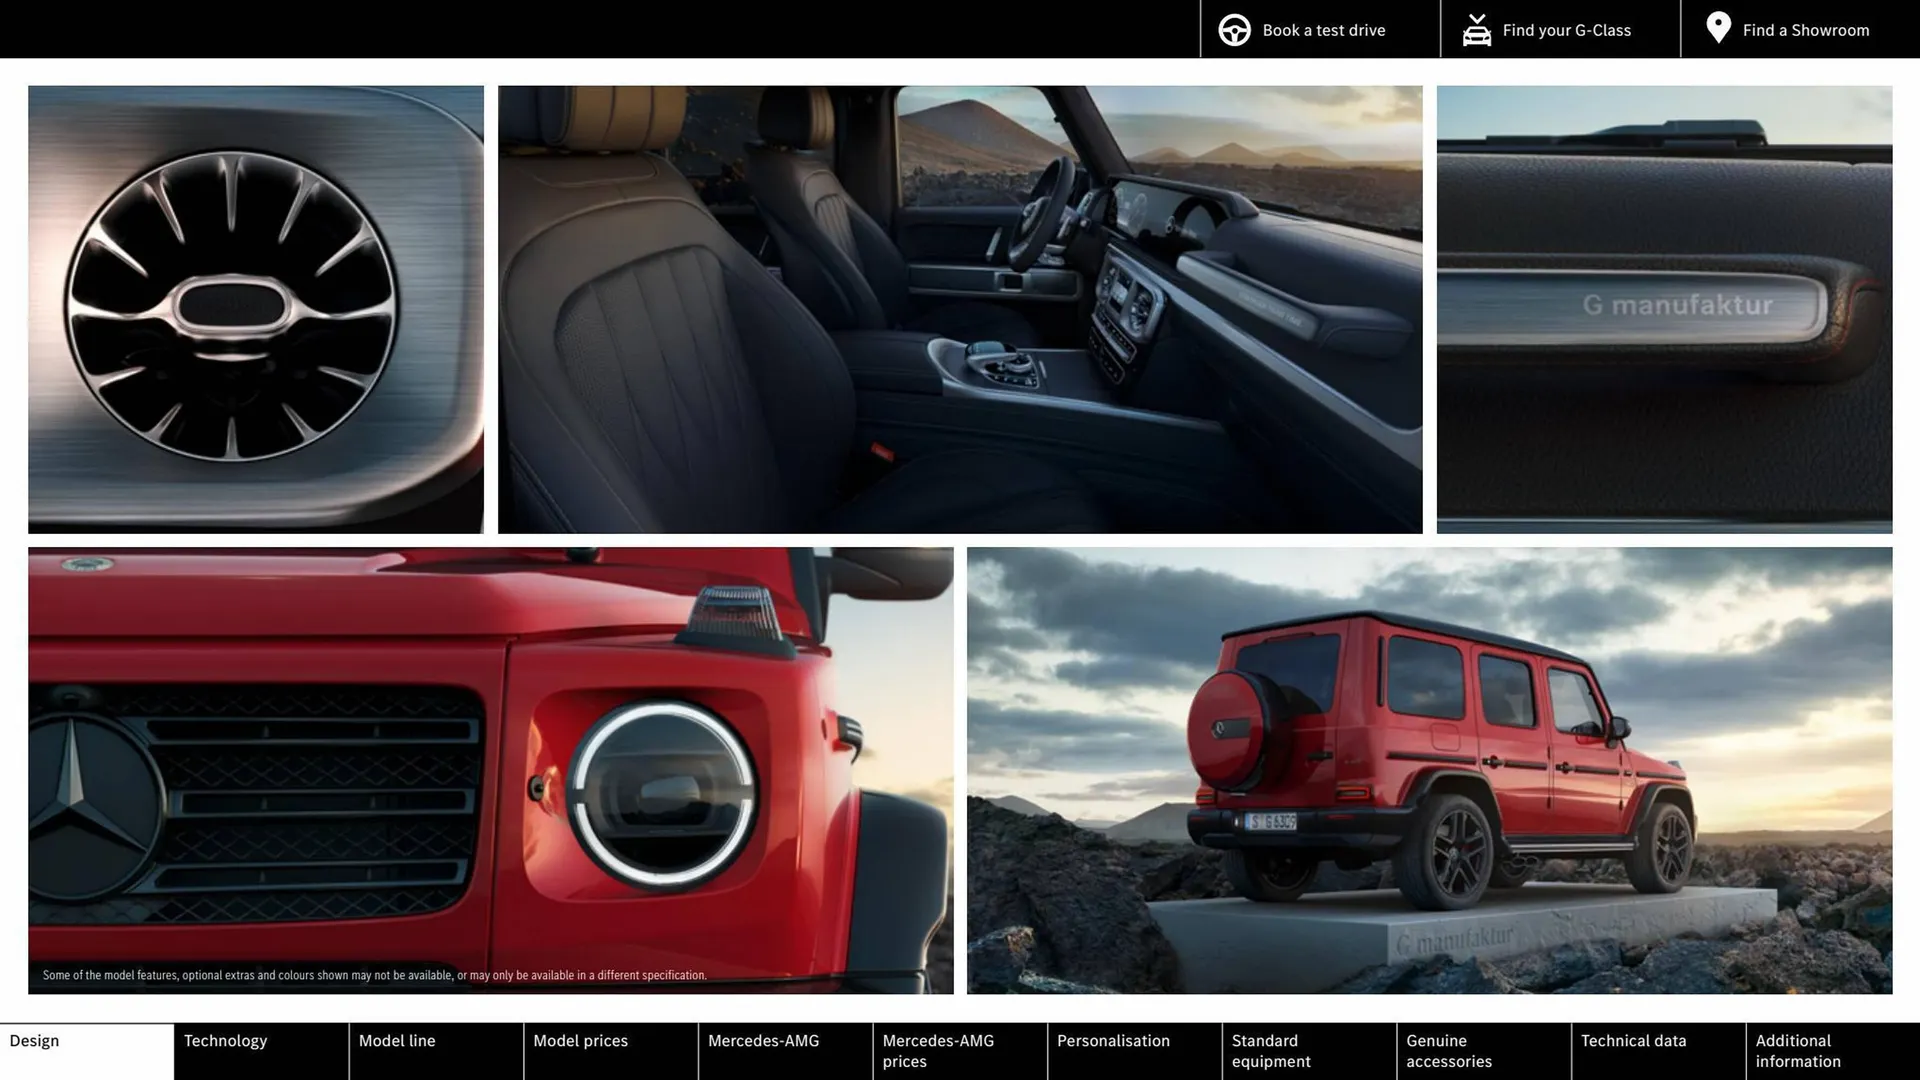
Task: Switch to the Technology tab
Action: (225, 1040)
